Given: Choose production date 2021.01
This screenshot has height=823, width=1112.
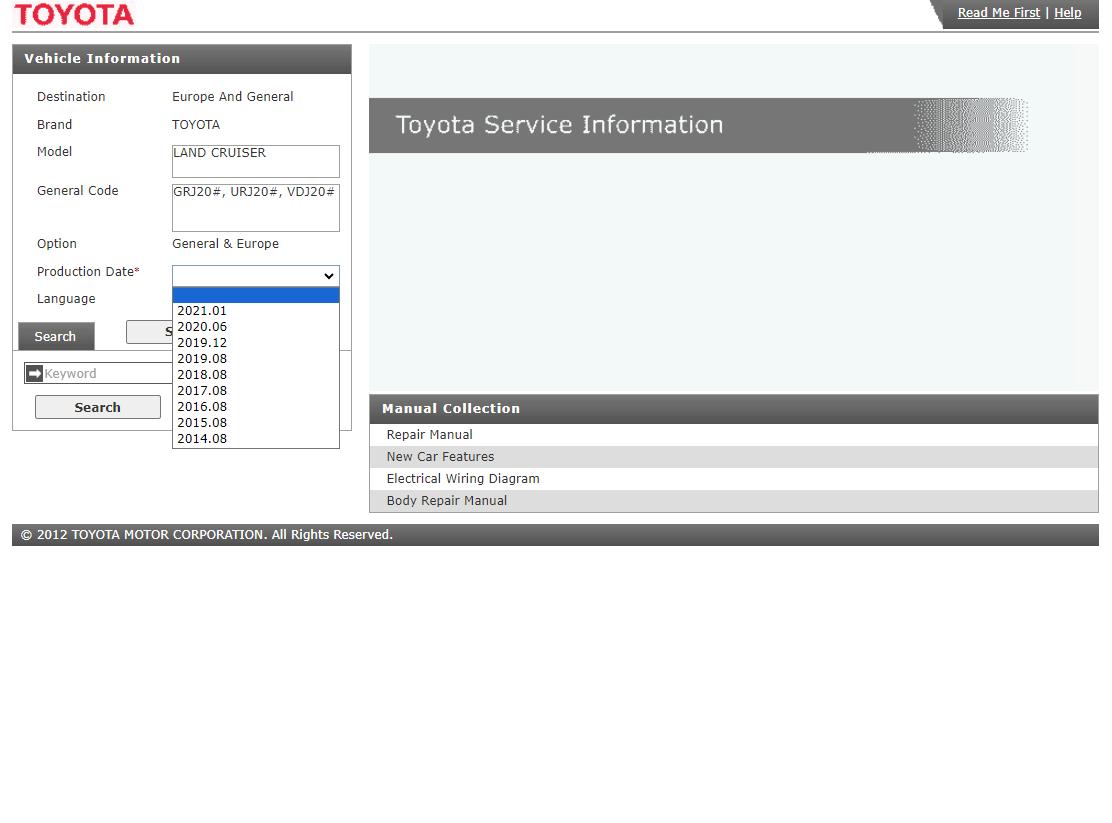Looking at the screenshot, I should pos(255,311).
